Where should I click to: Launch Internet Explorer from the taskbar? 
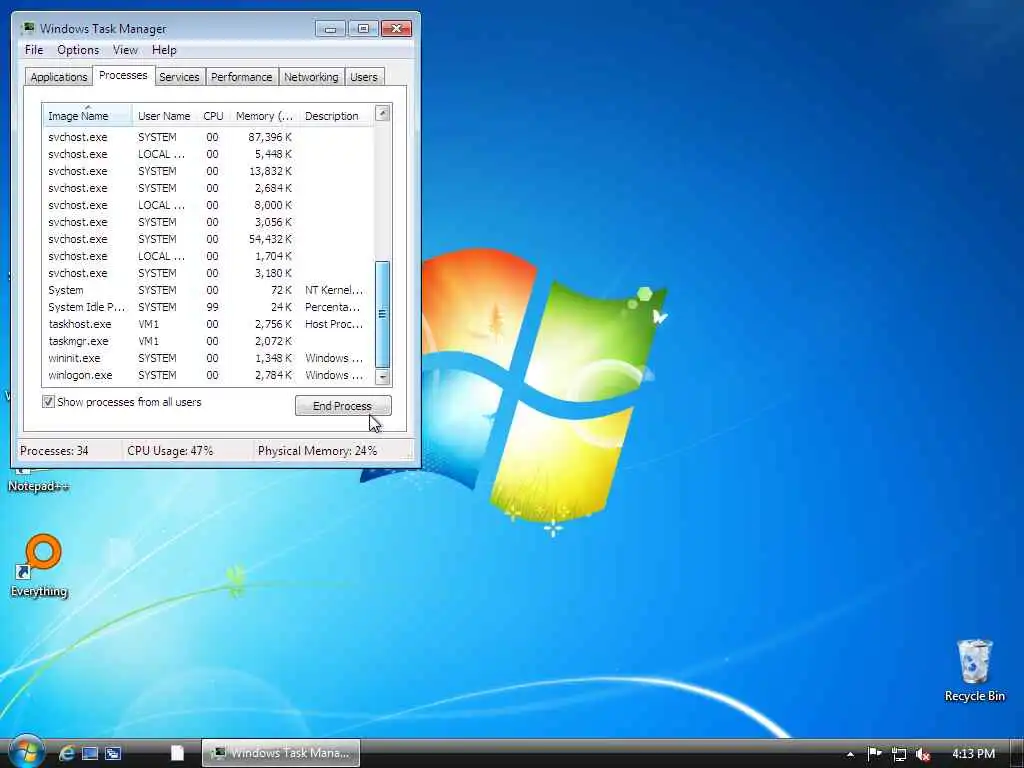click(67, 754)
